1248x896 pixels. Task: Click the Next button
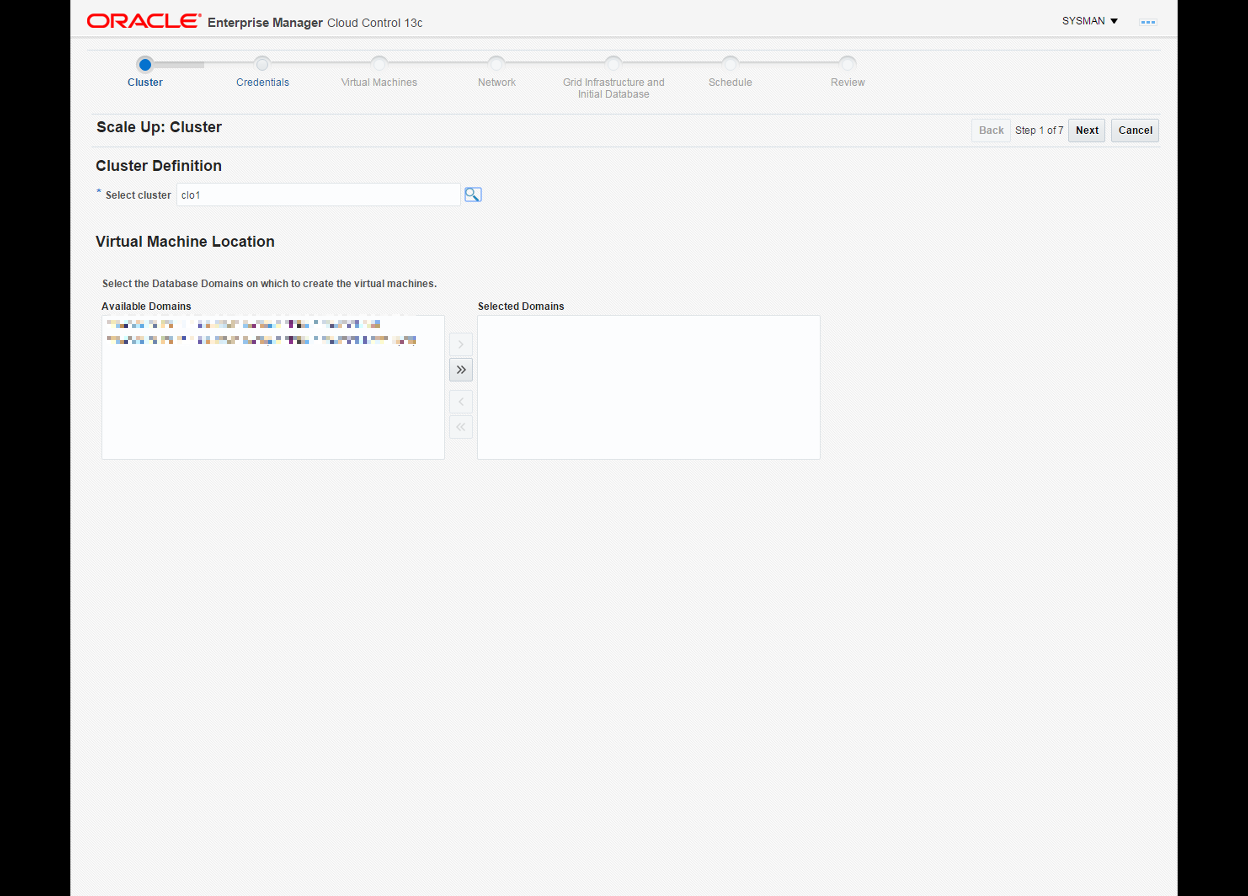(x=1087, y=130)
